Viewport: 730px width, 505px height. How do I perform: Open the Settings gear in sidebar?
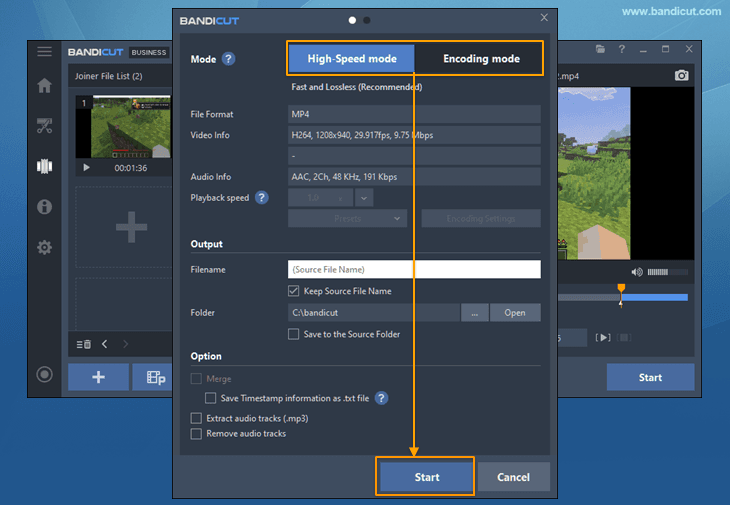(x=44, y=247)
